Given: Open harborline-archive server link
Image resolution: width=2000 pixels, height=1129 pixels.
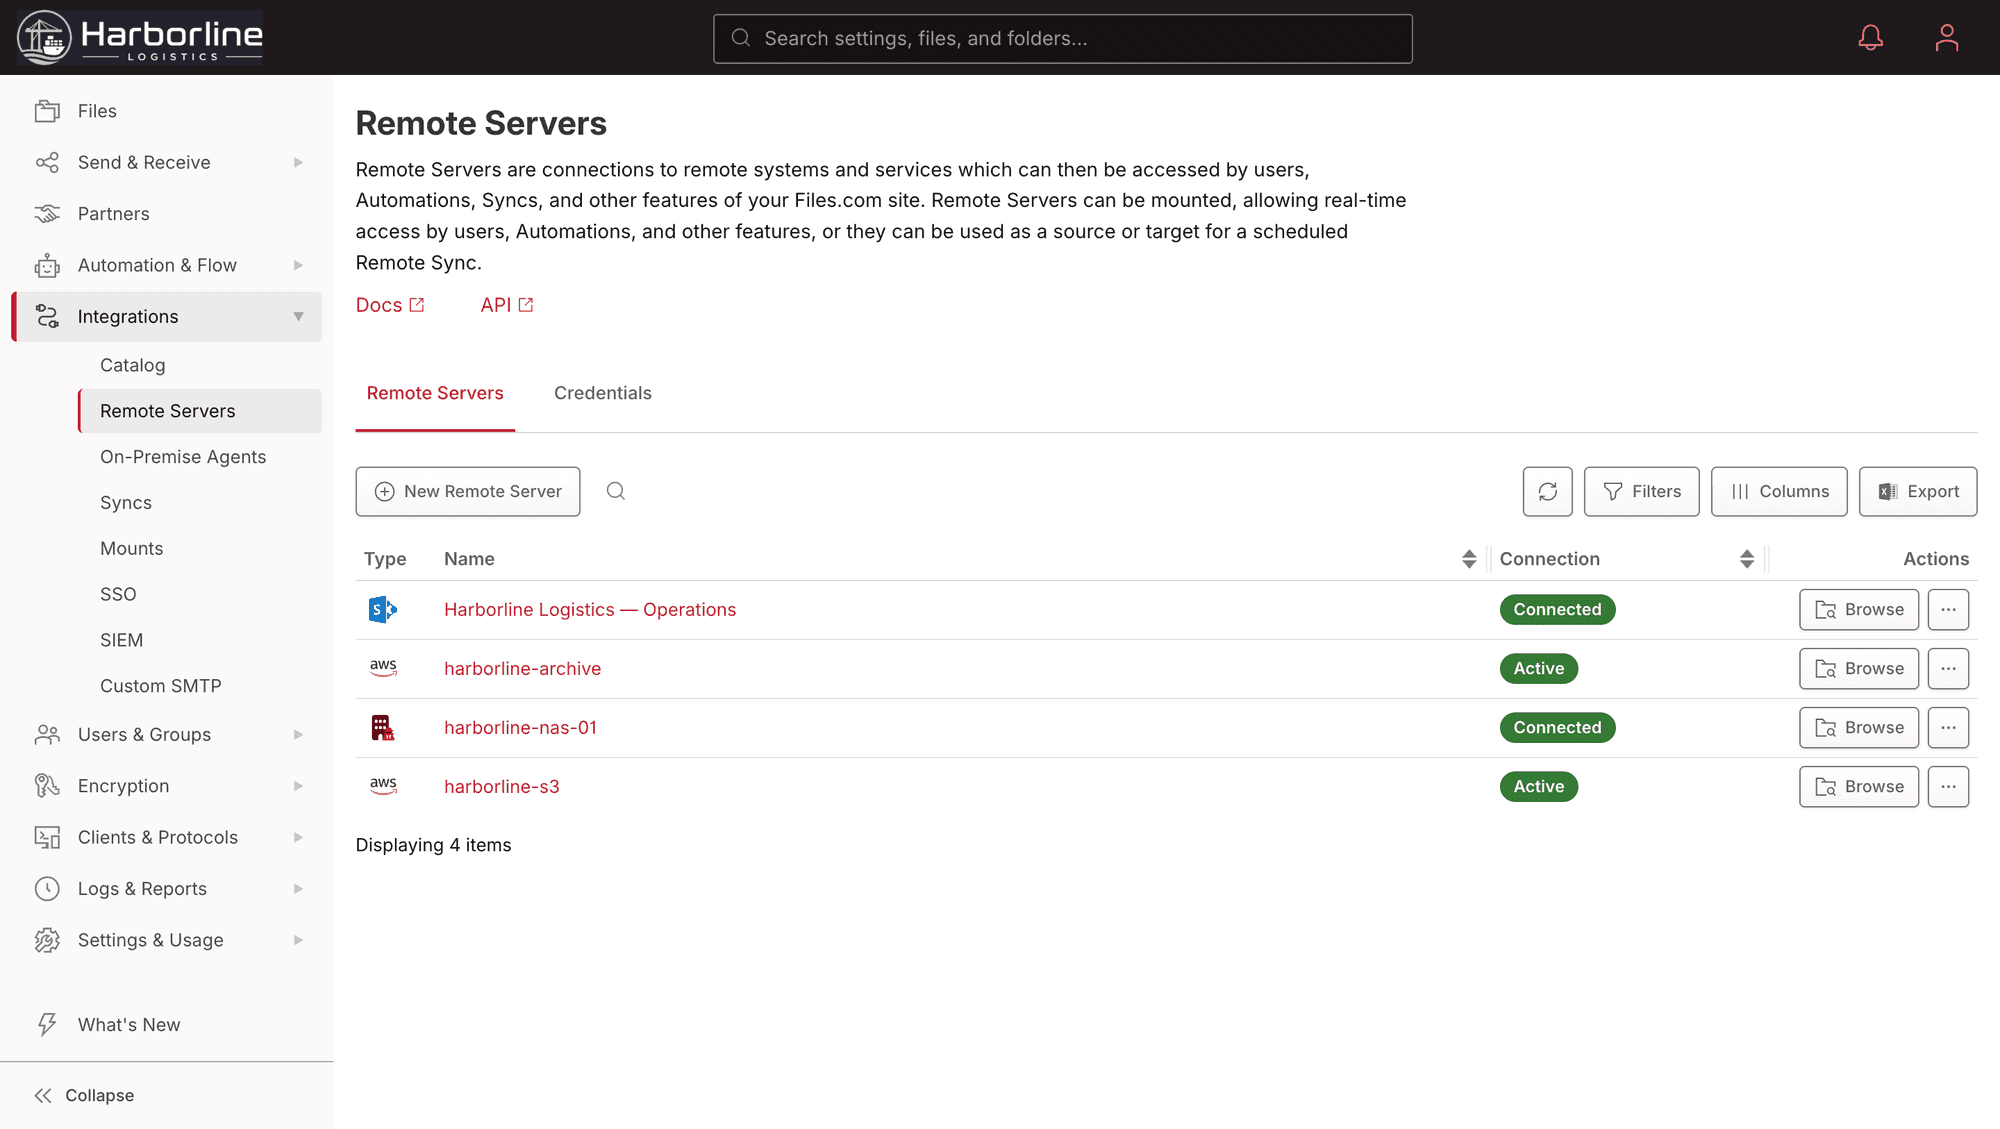Looking at the screenshot, I should pos(522,668).
